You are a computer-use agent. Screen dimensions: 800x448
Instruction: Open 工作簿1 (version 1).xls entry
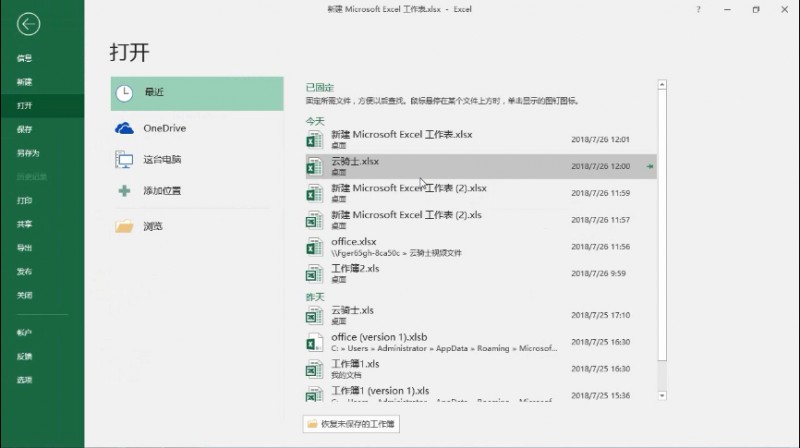pos(481,393)
